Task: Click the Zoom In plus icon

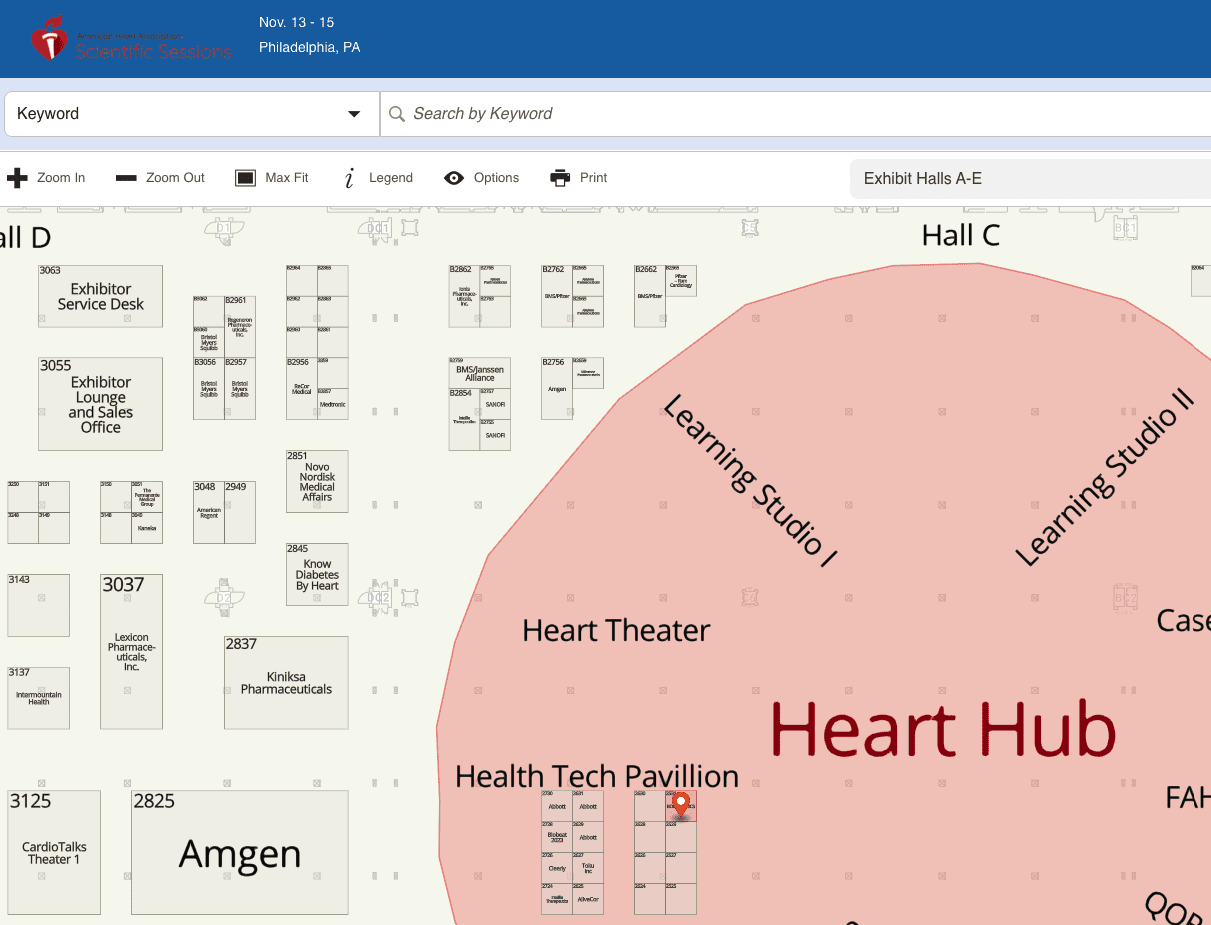Action: tap(17, 178)
